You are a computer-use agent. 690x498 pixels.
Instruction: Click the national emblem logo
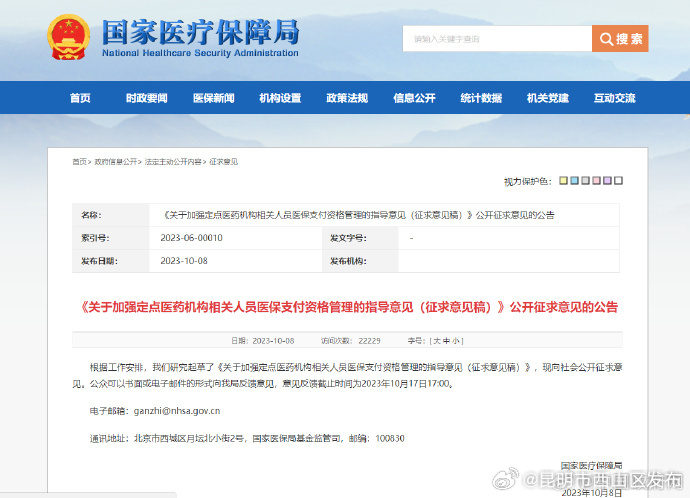(x=68, y=37)
